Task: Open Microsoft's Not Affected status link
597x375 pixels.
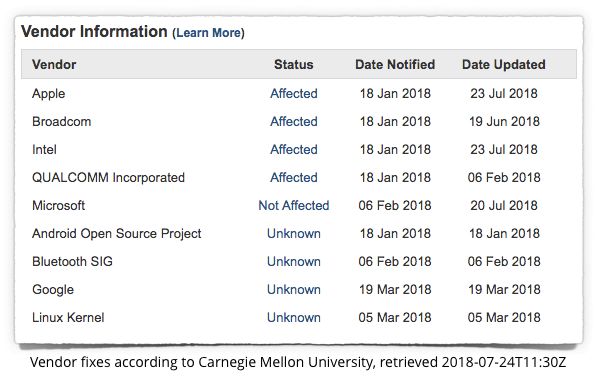Action: point(294,206)
